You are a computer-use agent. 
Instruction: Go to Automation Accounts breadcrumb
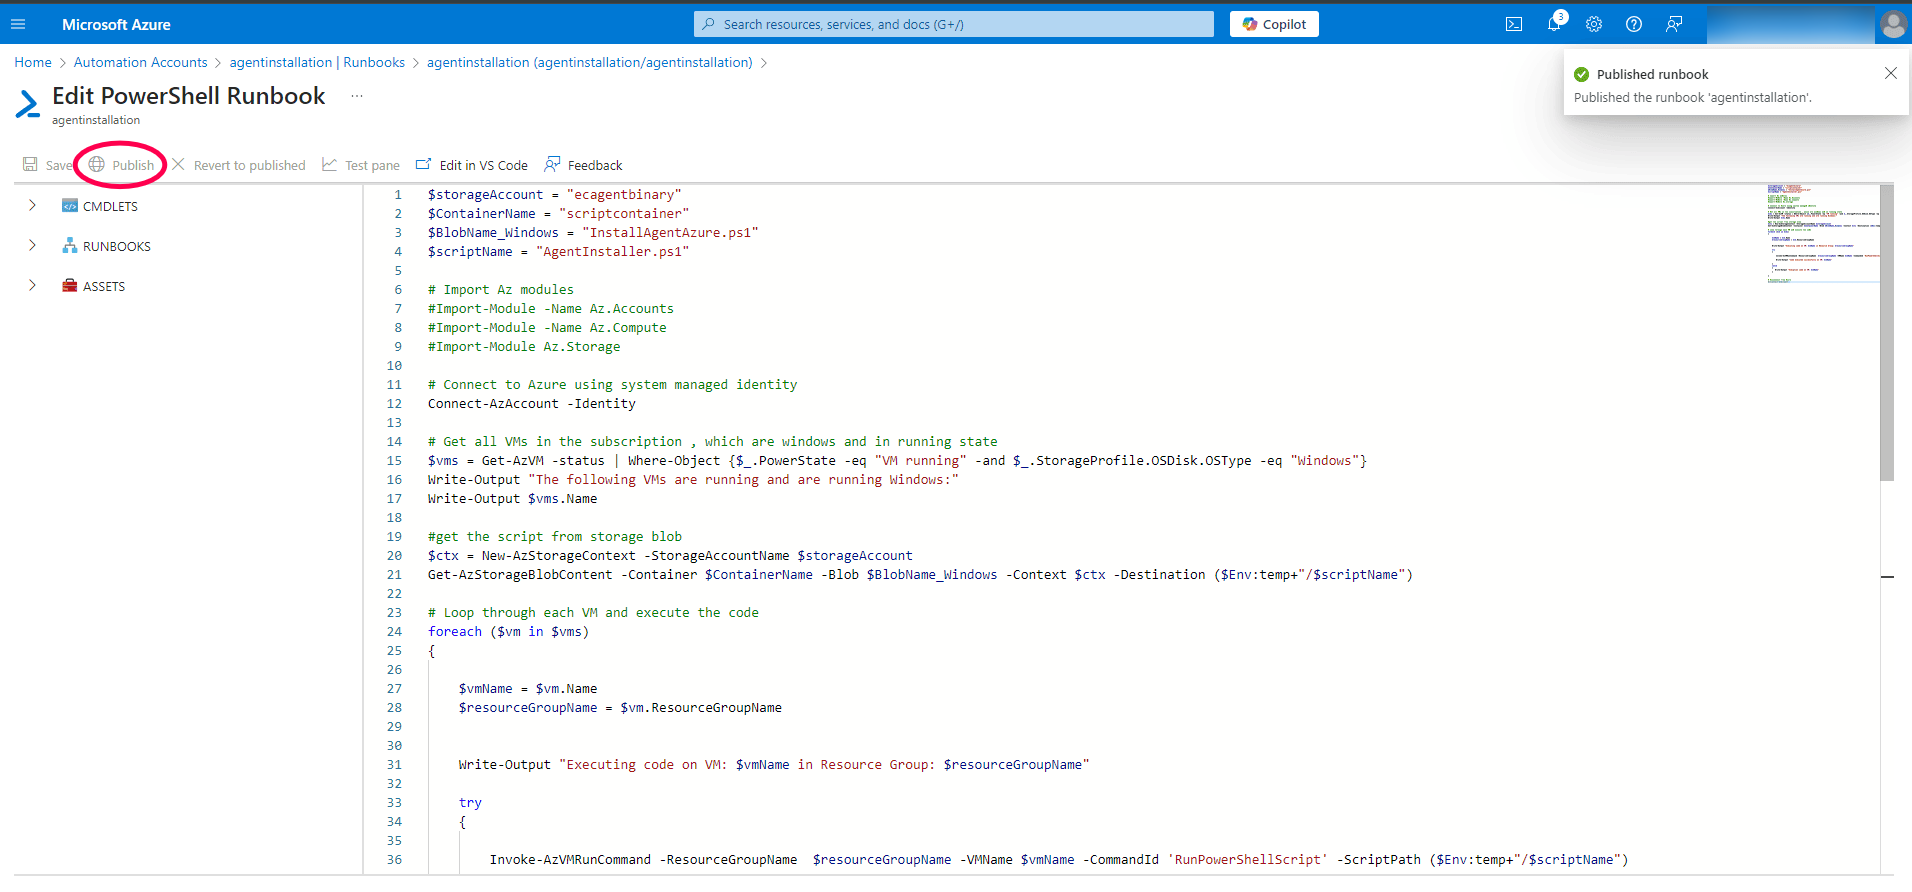(x=140, y=62)
